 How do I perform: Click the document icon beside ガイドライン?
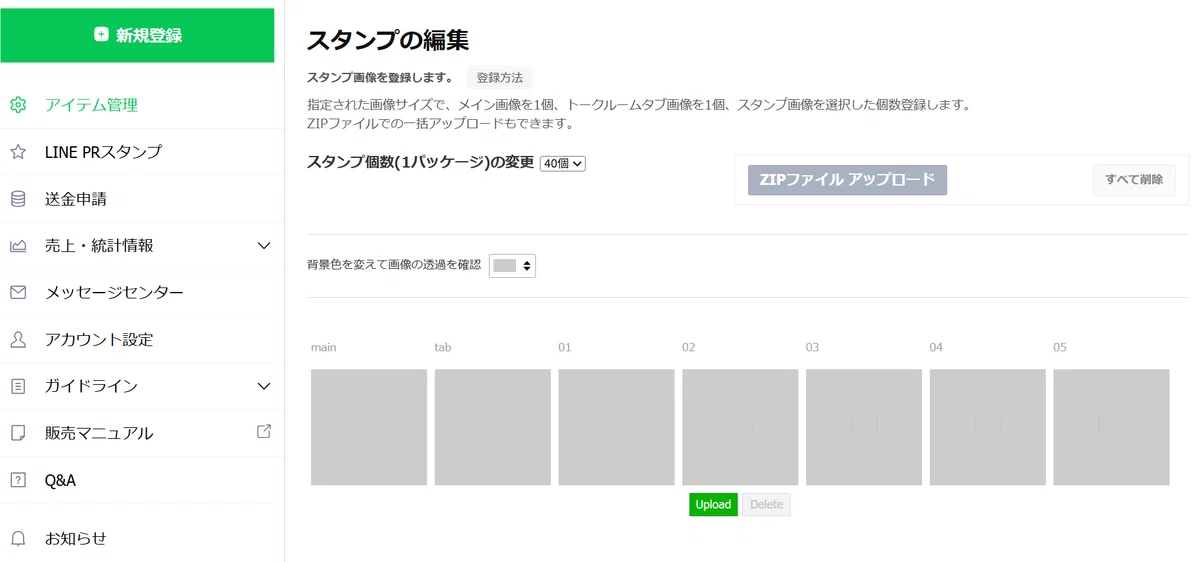tap(18, 386)
